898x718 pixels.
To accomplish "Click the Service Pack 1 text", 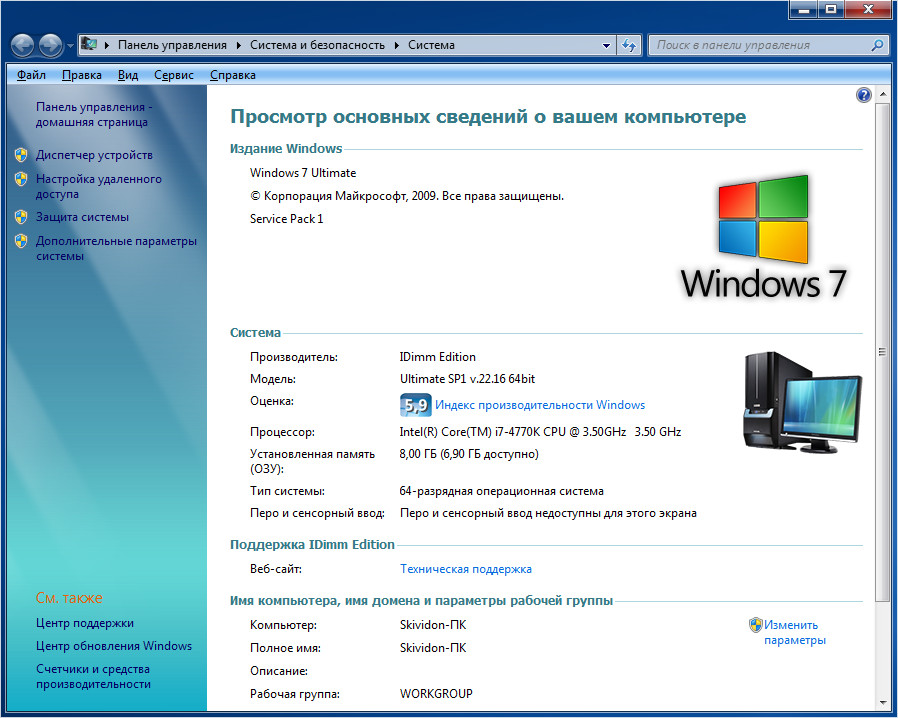I will [286, 219].
